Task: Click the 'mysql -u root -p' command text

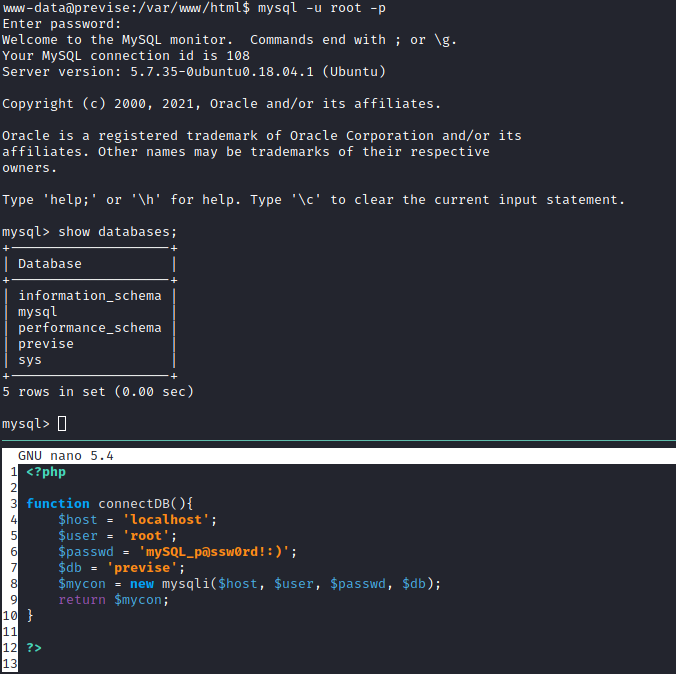Action: (x=322, y=8)
